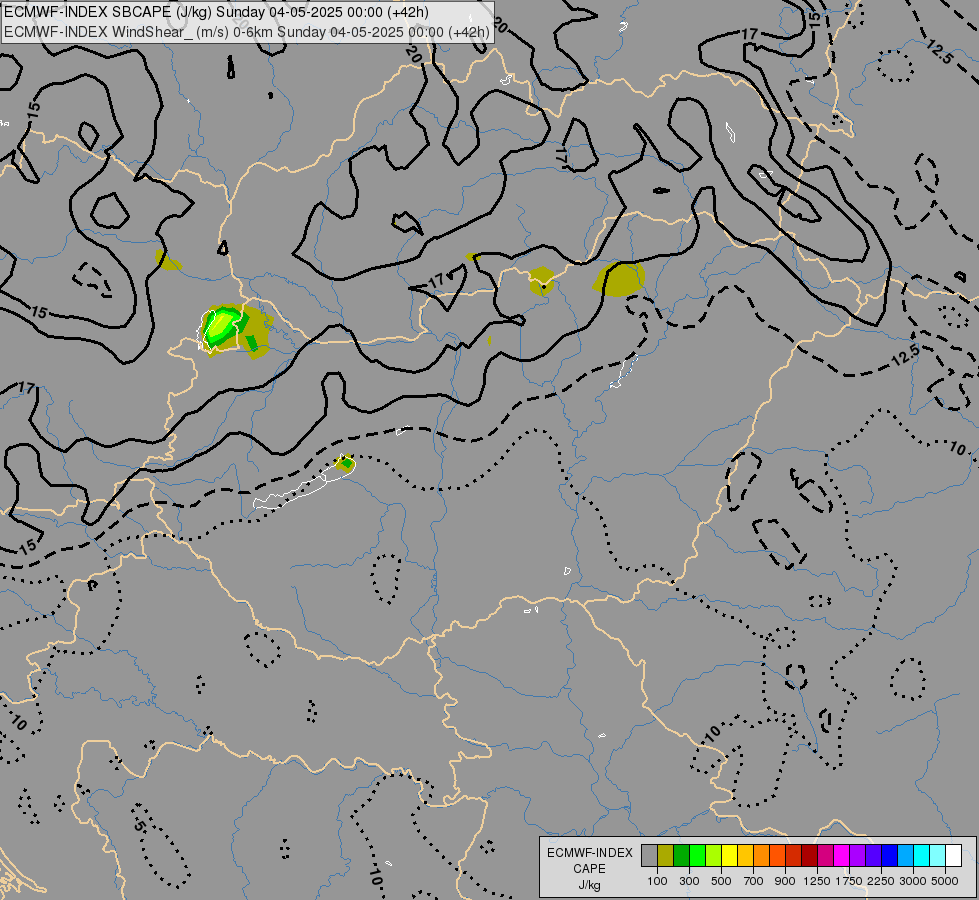Click the olive swatch in CAPE legend
979x900 pixels.
tap(666, 855)
